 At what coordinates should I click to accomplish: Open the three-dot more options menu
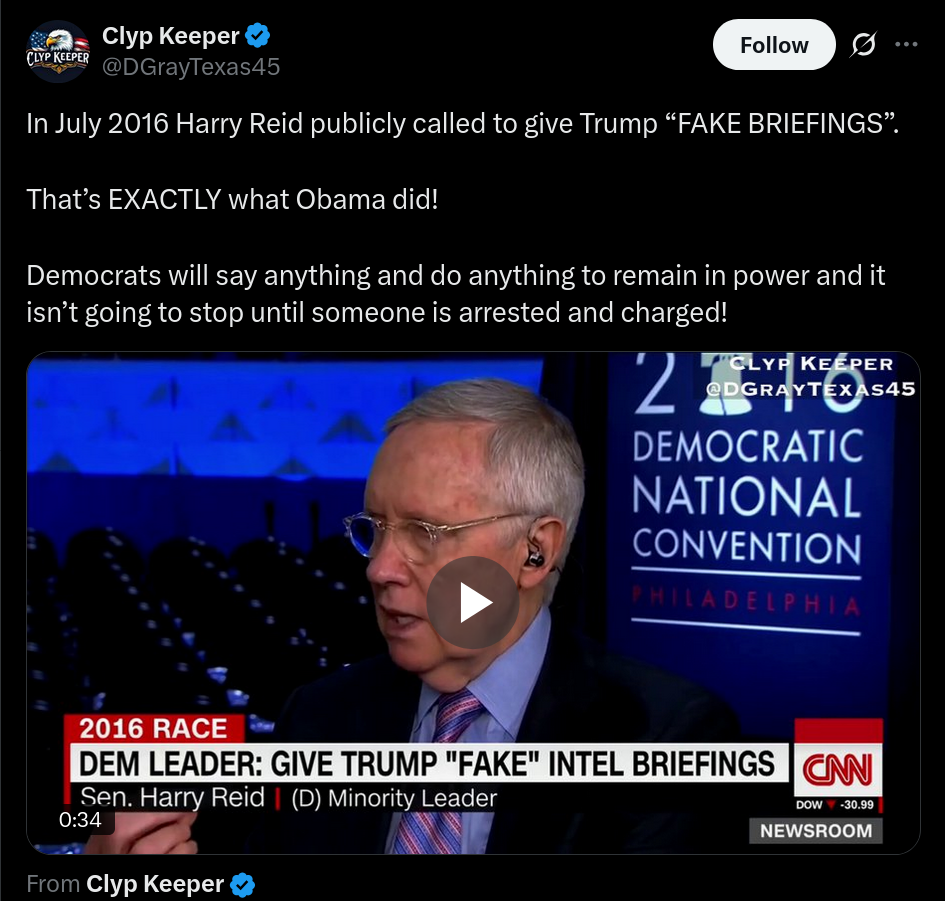click(906, 44)
